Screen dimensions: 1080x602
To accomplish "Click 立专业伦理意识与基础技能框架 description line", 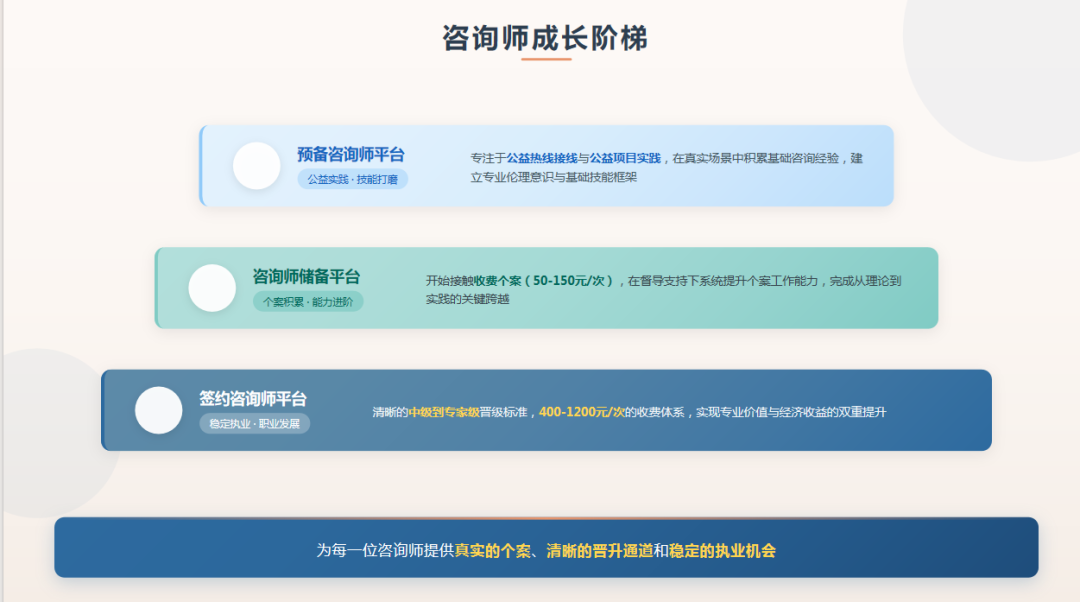I will [x=554, y=177].
